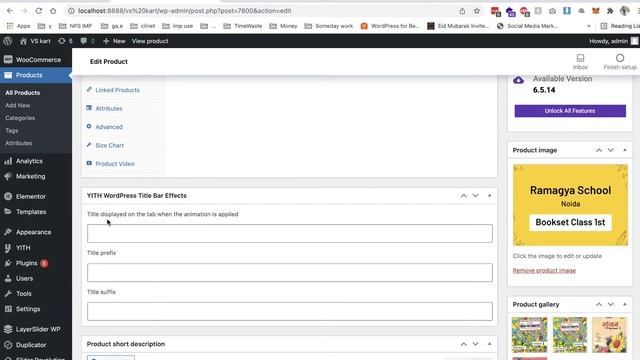Move YITH Title Bar Effects panel down
640x360 pixels.
pos(476,196)
